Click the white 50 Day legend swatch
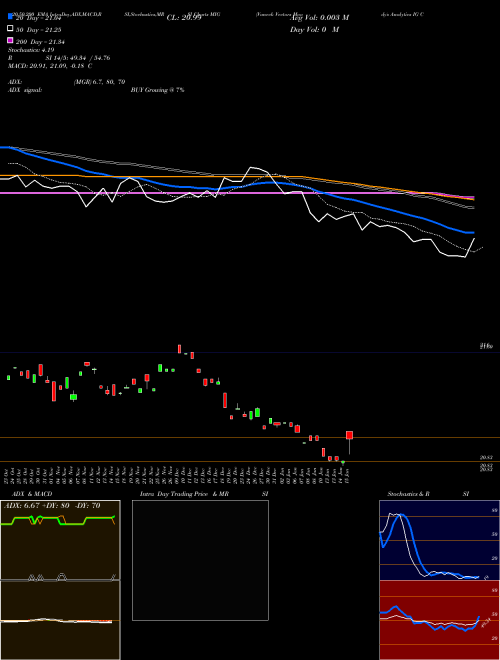This screenshot has height=660, width=500. click(x=10, y=29)
